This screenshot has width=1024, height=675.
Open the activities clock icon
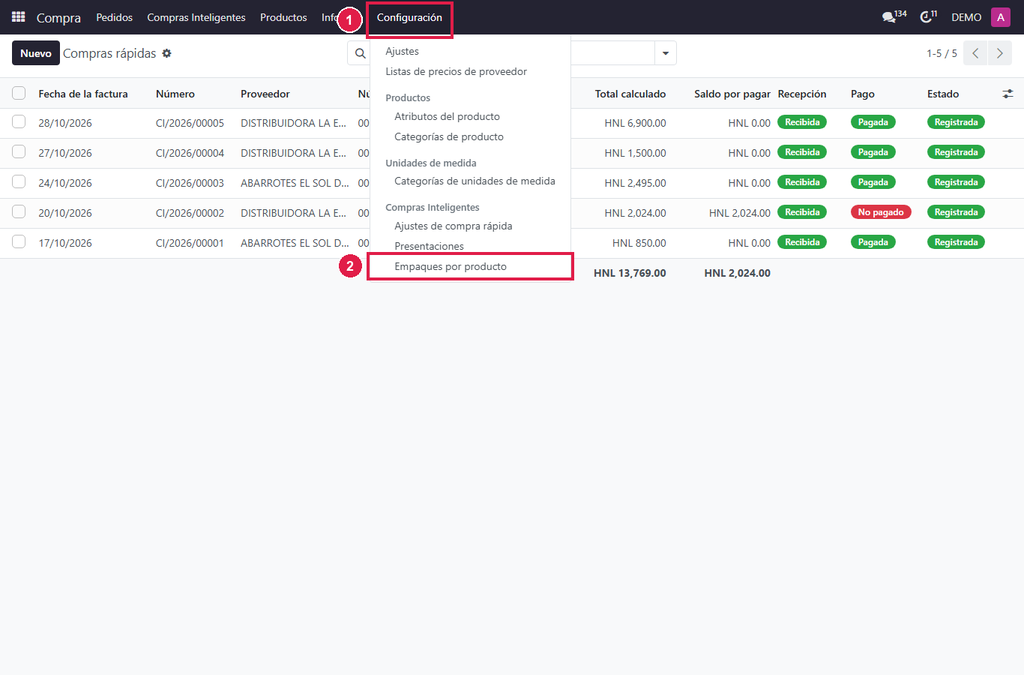925,18
